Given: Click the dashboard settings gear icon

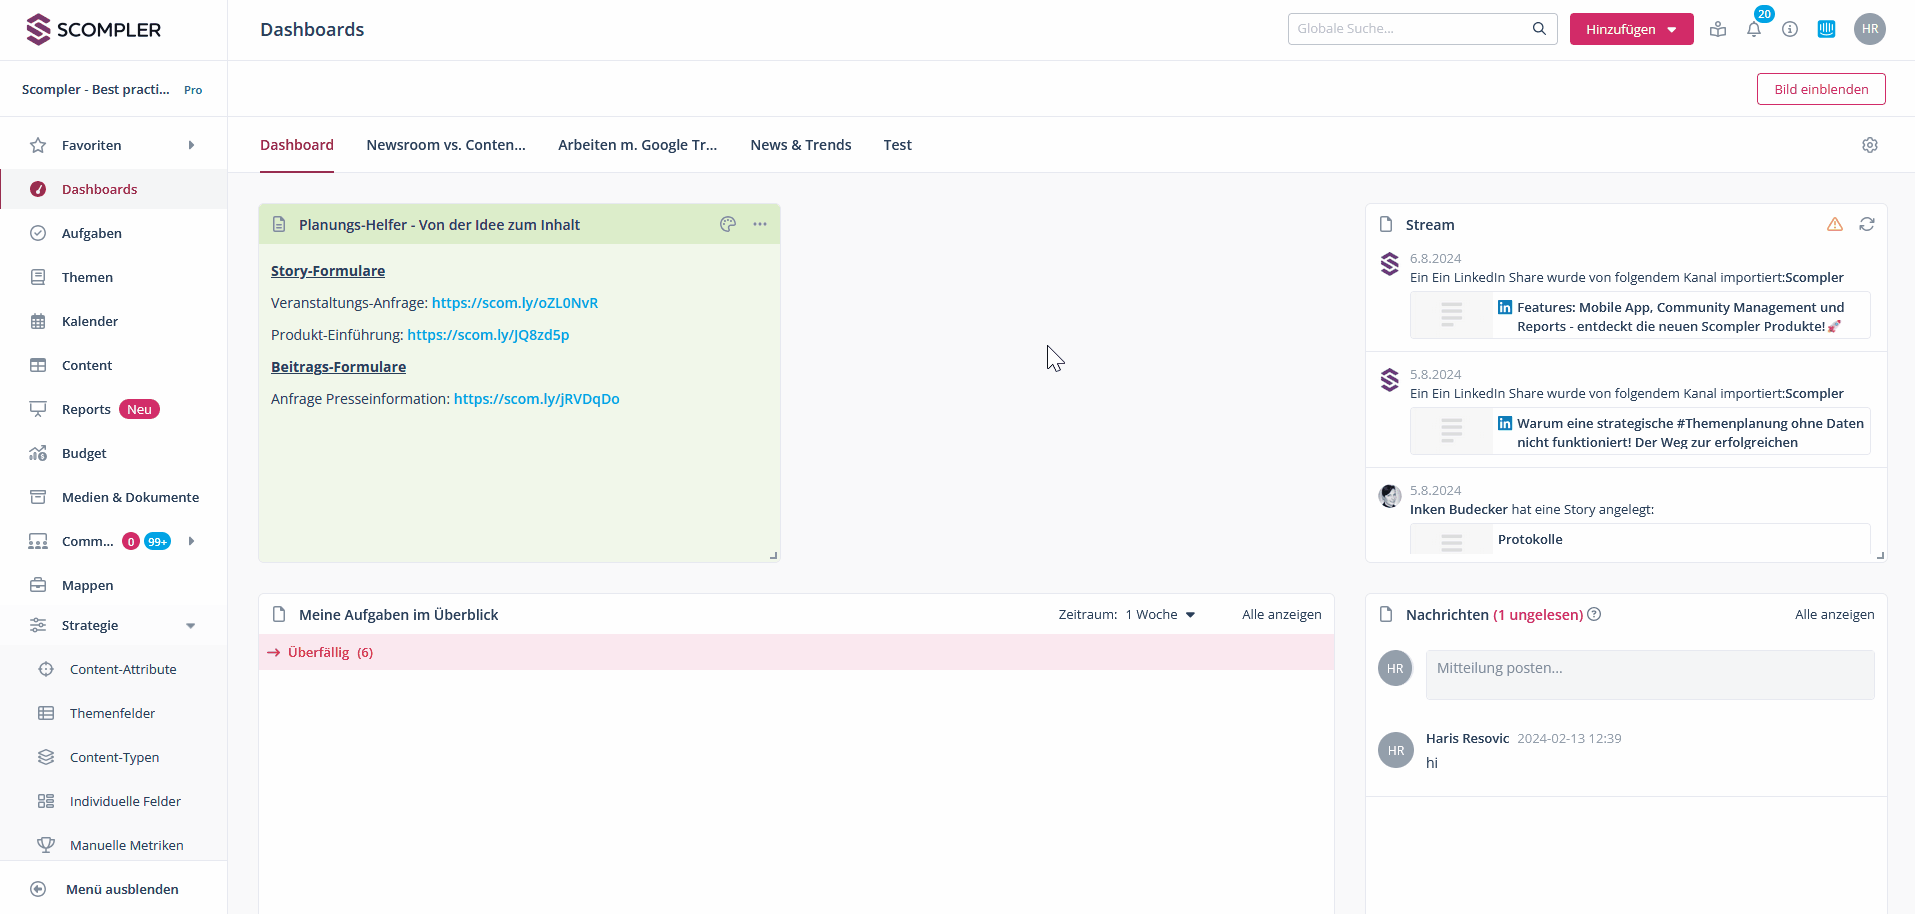Looking at the screenshot, I should 1869,145.
